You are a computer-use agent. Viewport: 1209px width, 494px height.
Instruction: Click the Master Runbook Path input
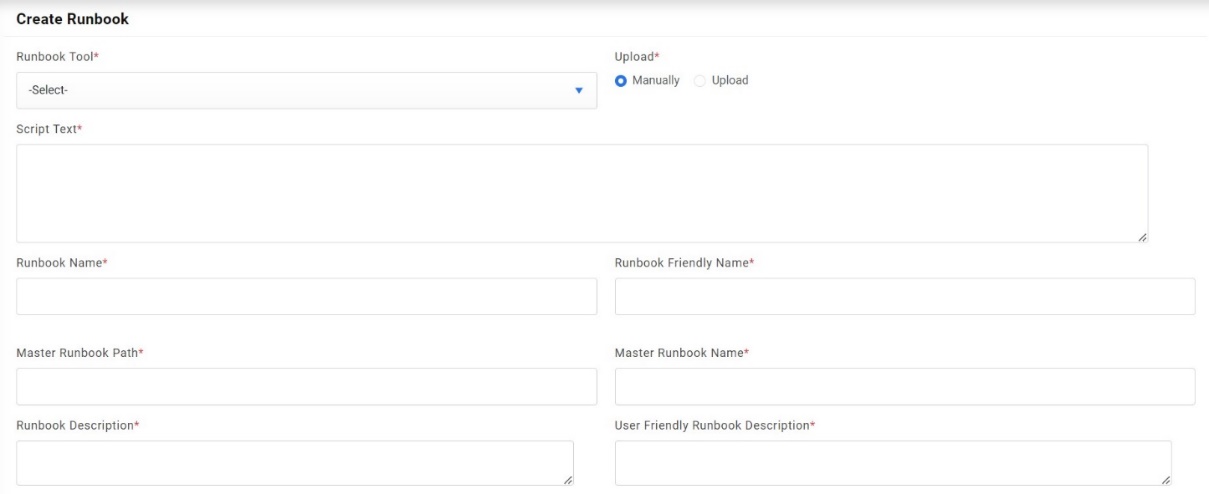pos(306,386)
